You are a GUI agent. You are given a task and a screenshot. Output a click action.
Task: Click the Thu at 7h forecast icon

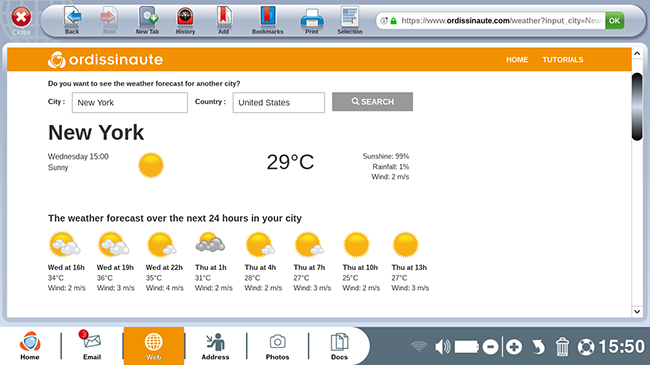point(309,244)
